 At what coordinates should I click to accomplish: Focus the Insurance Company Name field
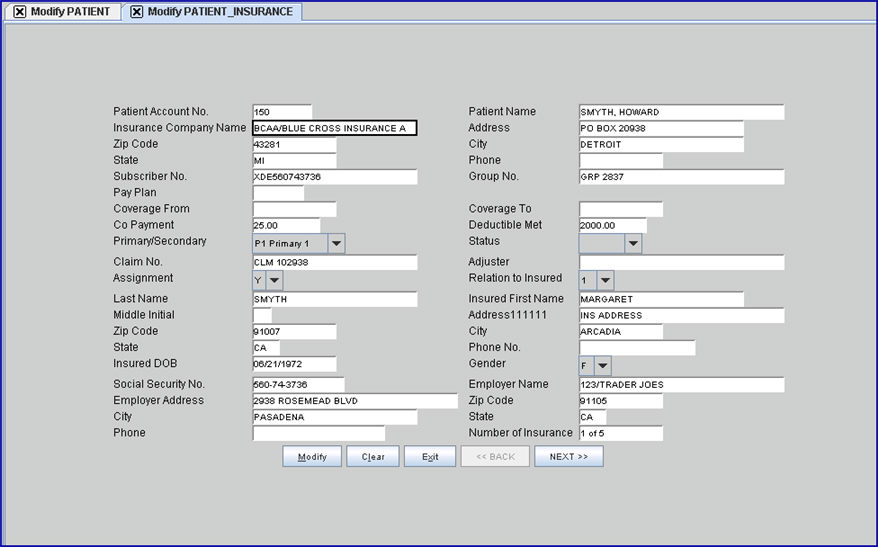(334, 128)
